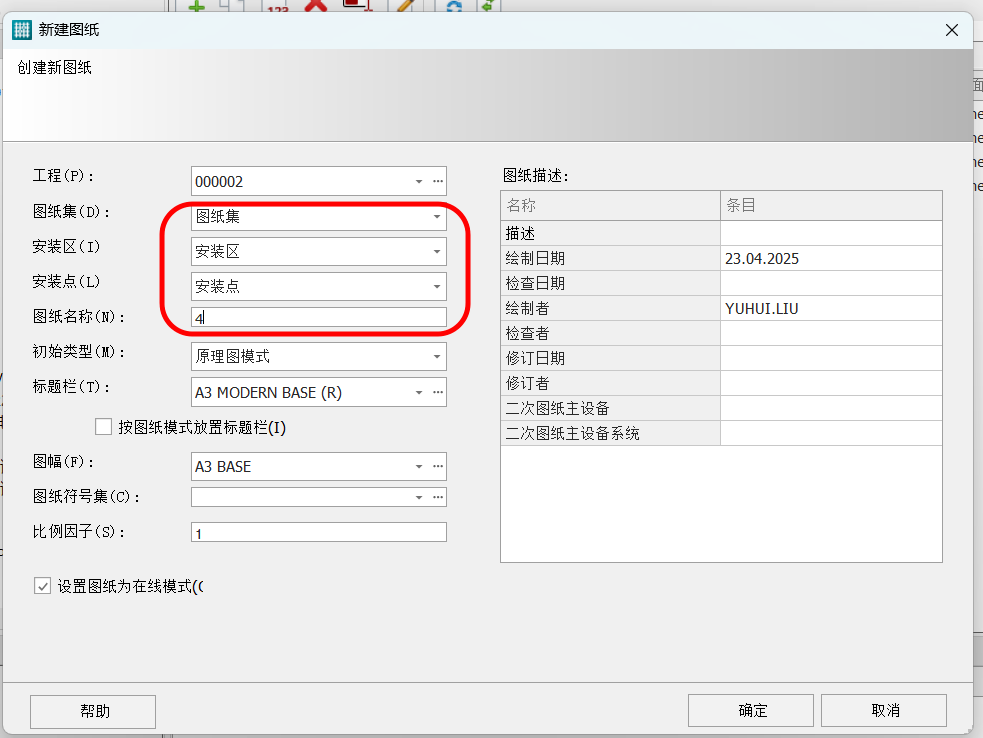Open the 初始类型 原理图模式 dropdown
Image resolution: width=983 pixels, height=738 pixels.
coord(437,356)
